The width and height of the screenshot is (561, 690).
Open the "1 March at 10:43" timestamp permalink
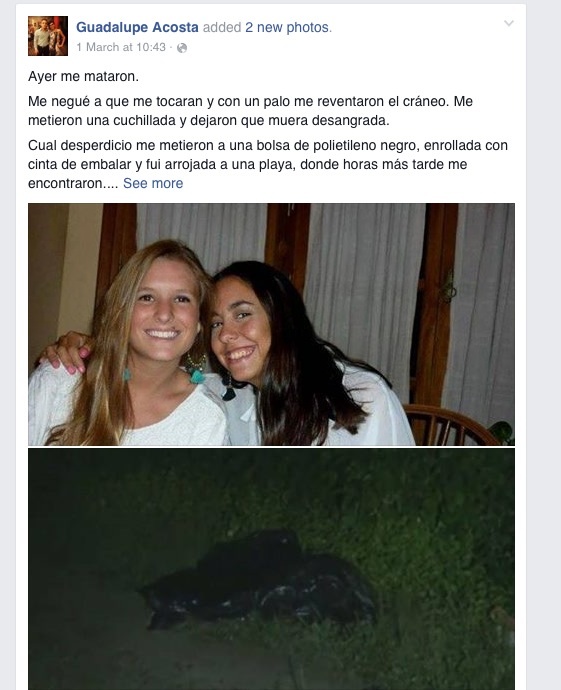[x=121, y=47]
